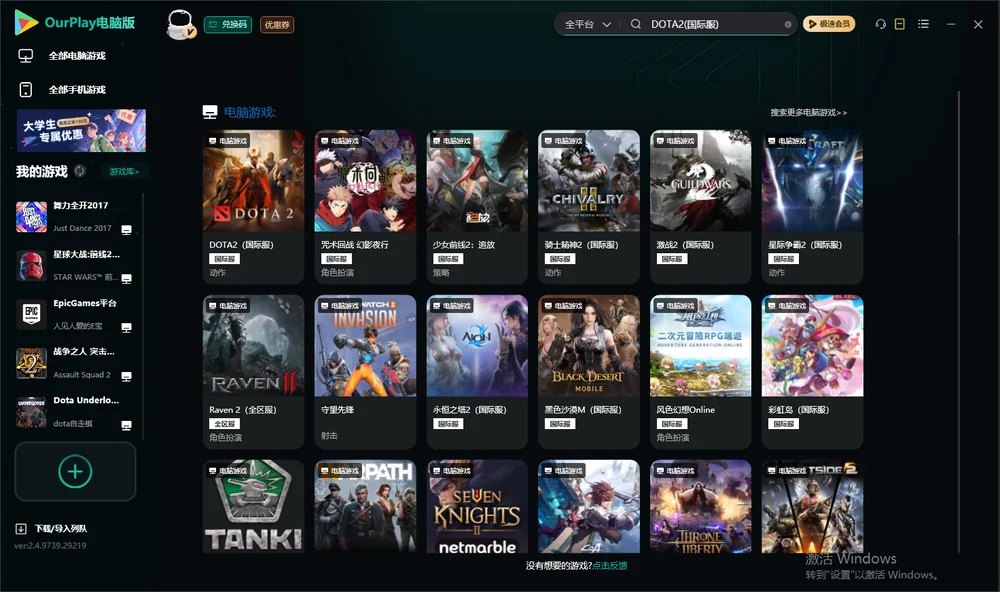Open the Aion 2 game cover
The width and height of the screenshot is (1000, 592).
(x=477, y=346)
